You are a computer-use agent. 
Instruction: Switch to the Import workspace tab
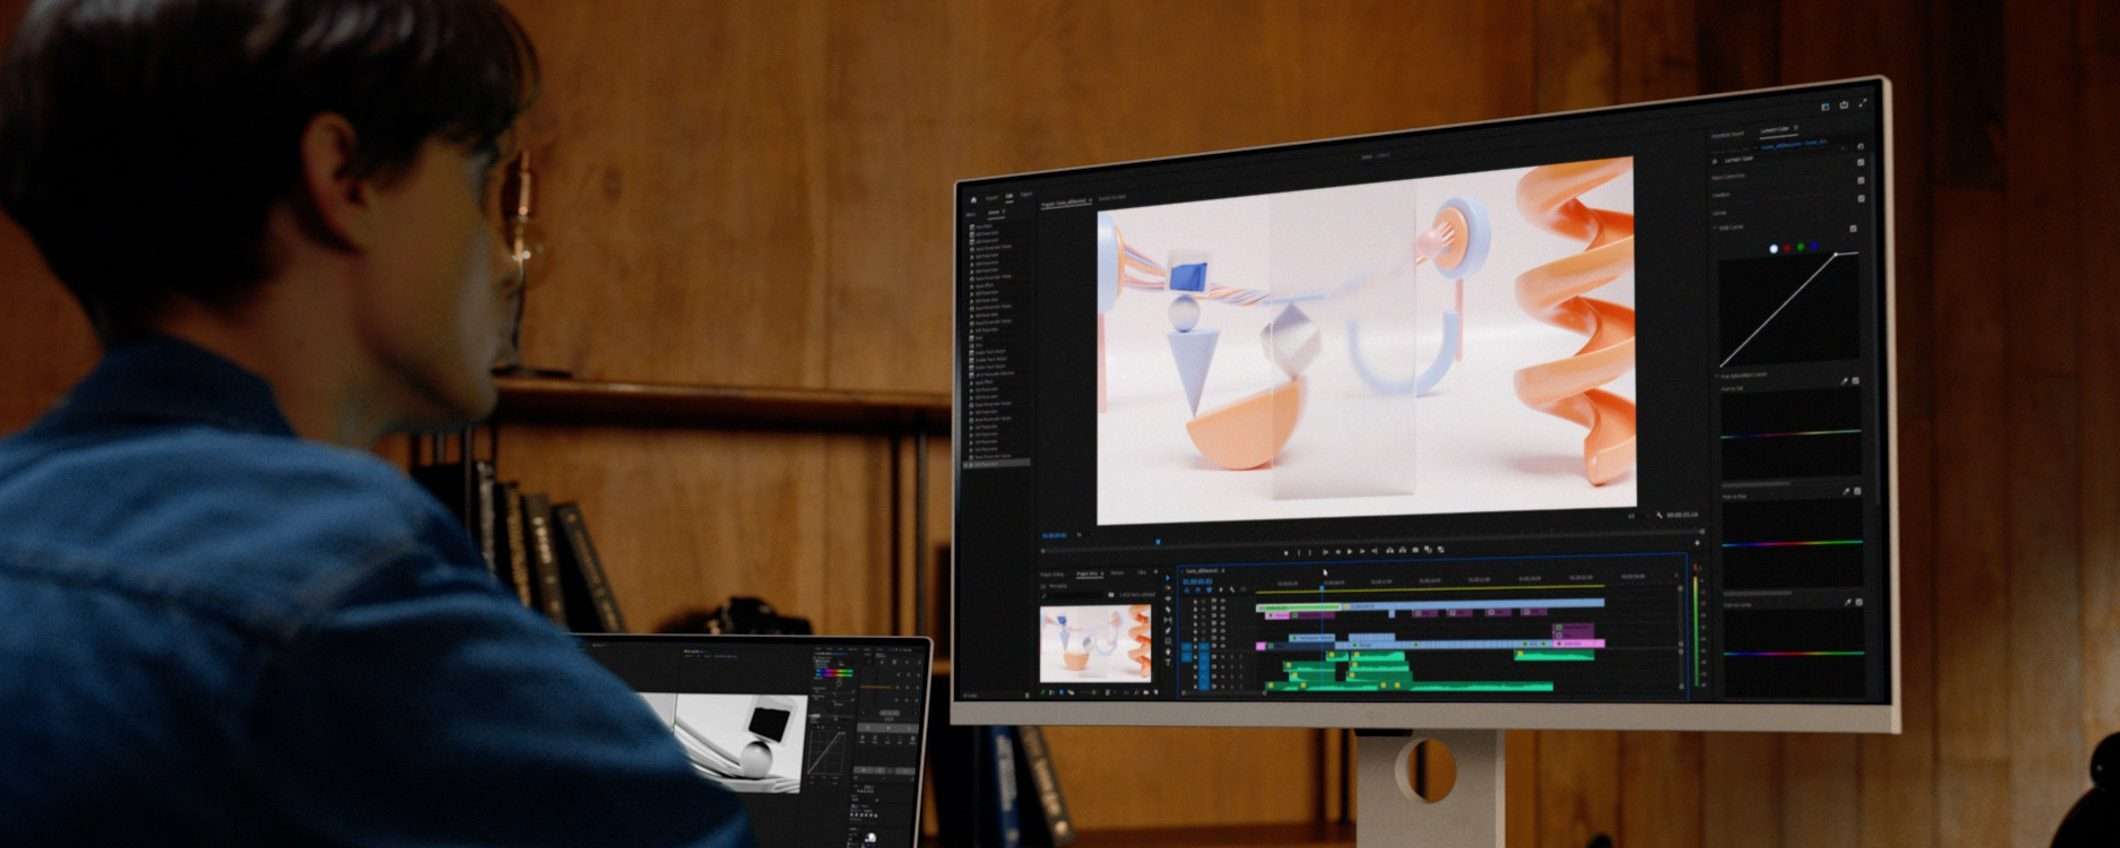tap(992, 198)
